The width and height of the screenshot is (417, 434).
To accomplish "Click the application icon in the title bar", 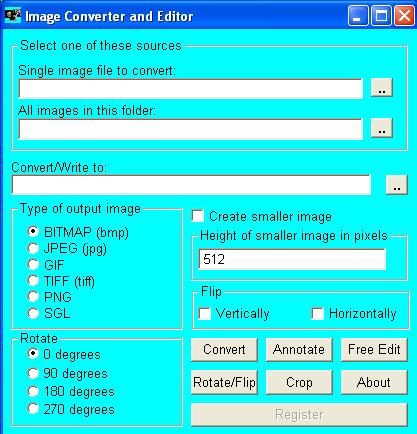I will point(13,16).
